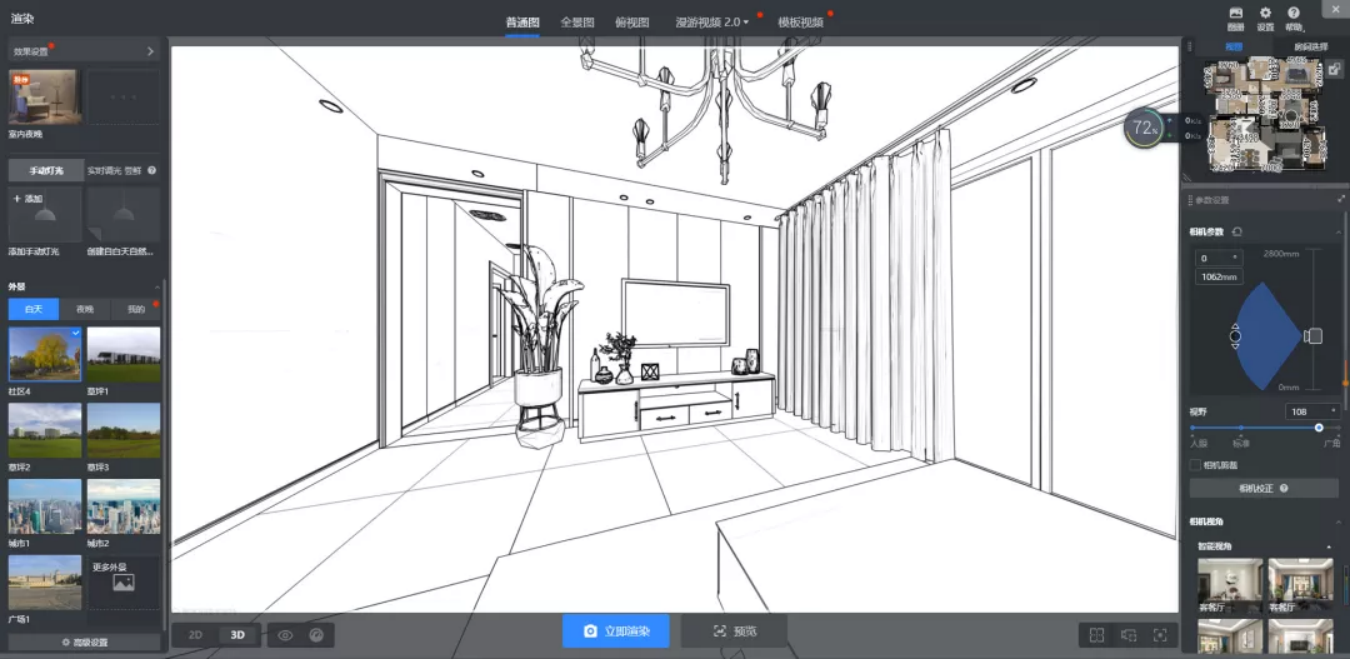Collapse the 相机视角 section
Screen dimensions: 1350x659
pyautogui.click(x=1339, y=521)
